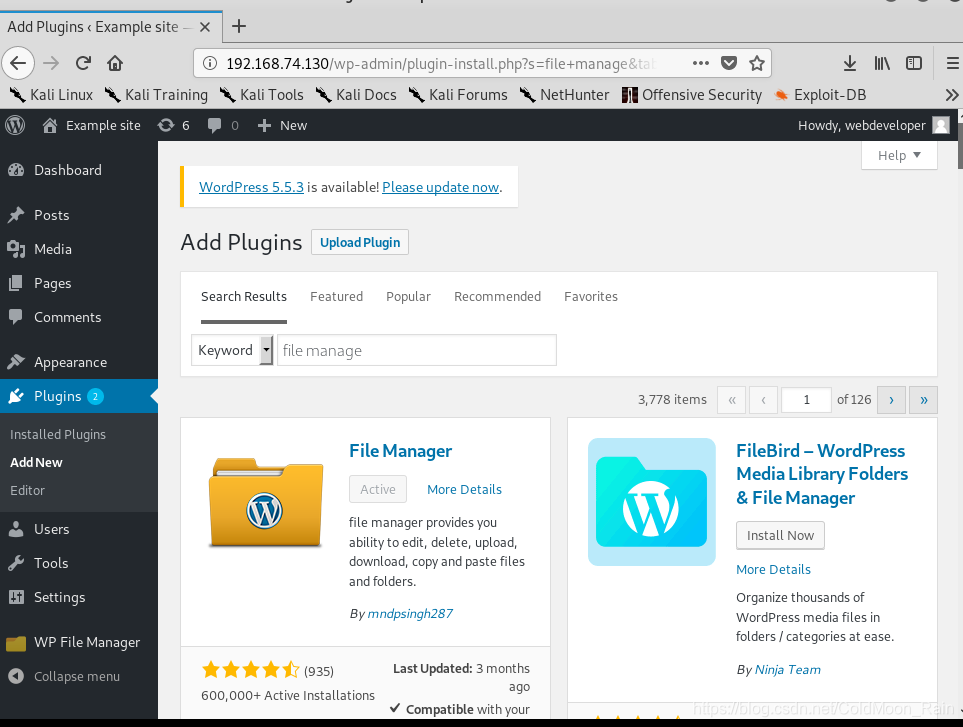
Task: Install FileBird plugin with Install Now
Action: [780, 535]
